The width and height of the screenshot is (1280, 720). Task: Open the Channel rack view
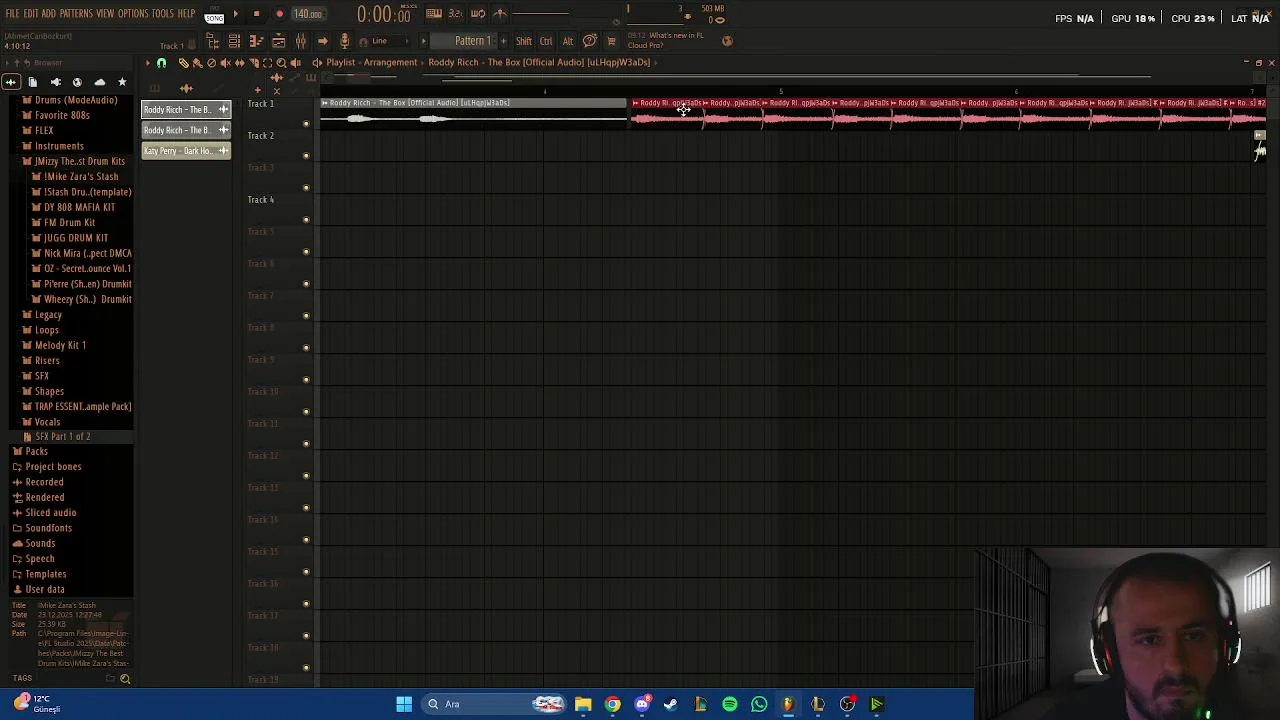(234, 41)
